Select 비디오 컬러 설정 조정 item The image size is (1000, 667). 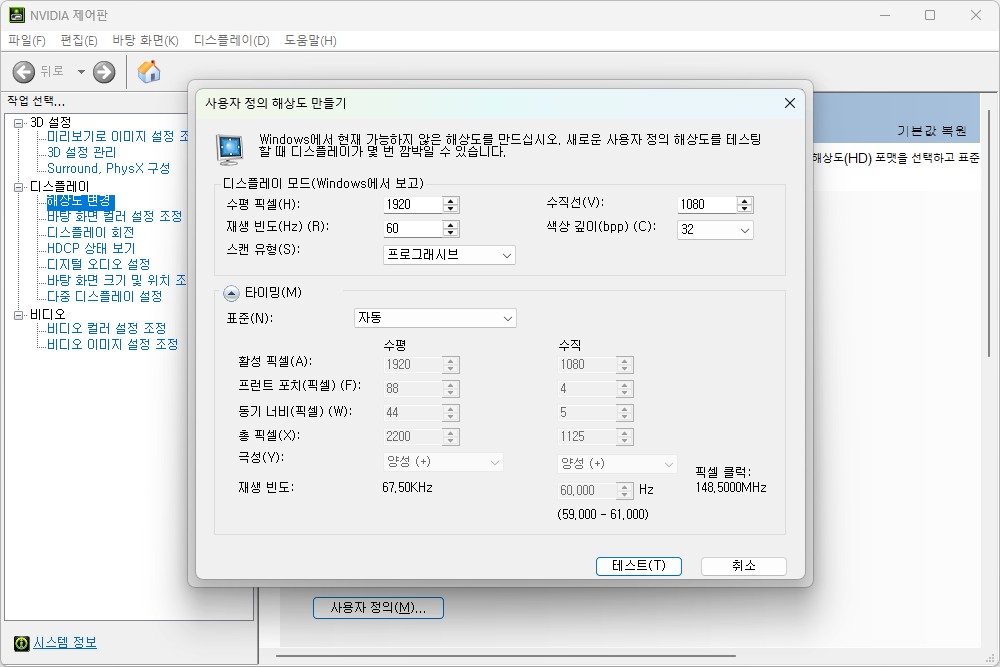pyautogui.click(x=107, y=328)
